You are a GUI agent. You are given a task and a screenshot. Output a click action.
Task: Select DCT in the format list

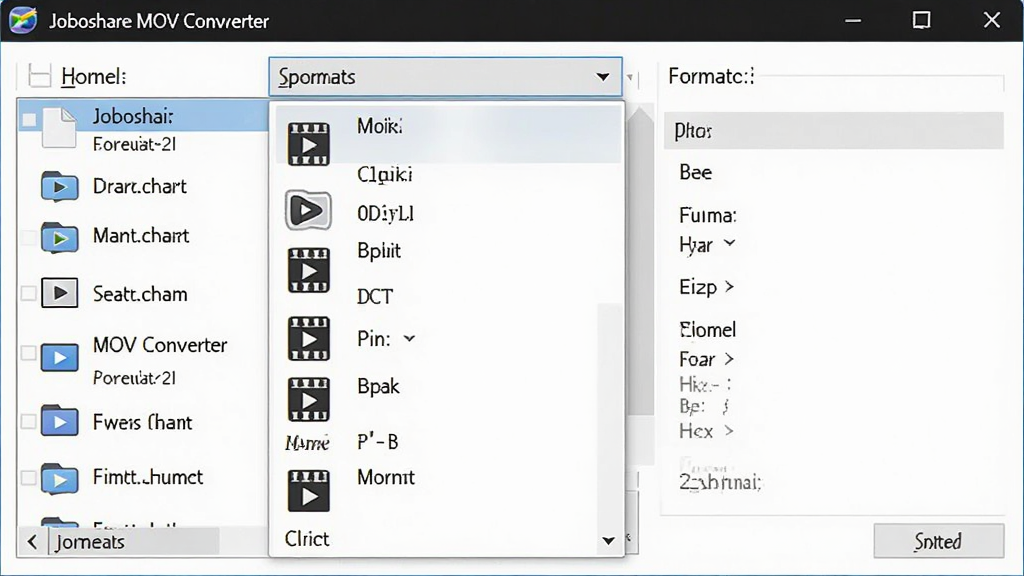pyautogui.click(x=375, y=297)
